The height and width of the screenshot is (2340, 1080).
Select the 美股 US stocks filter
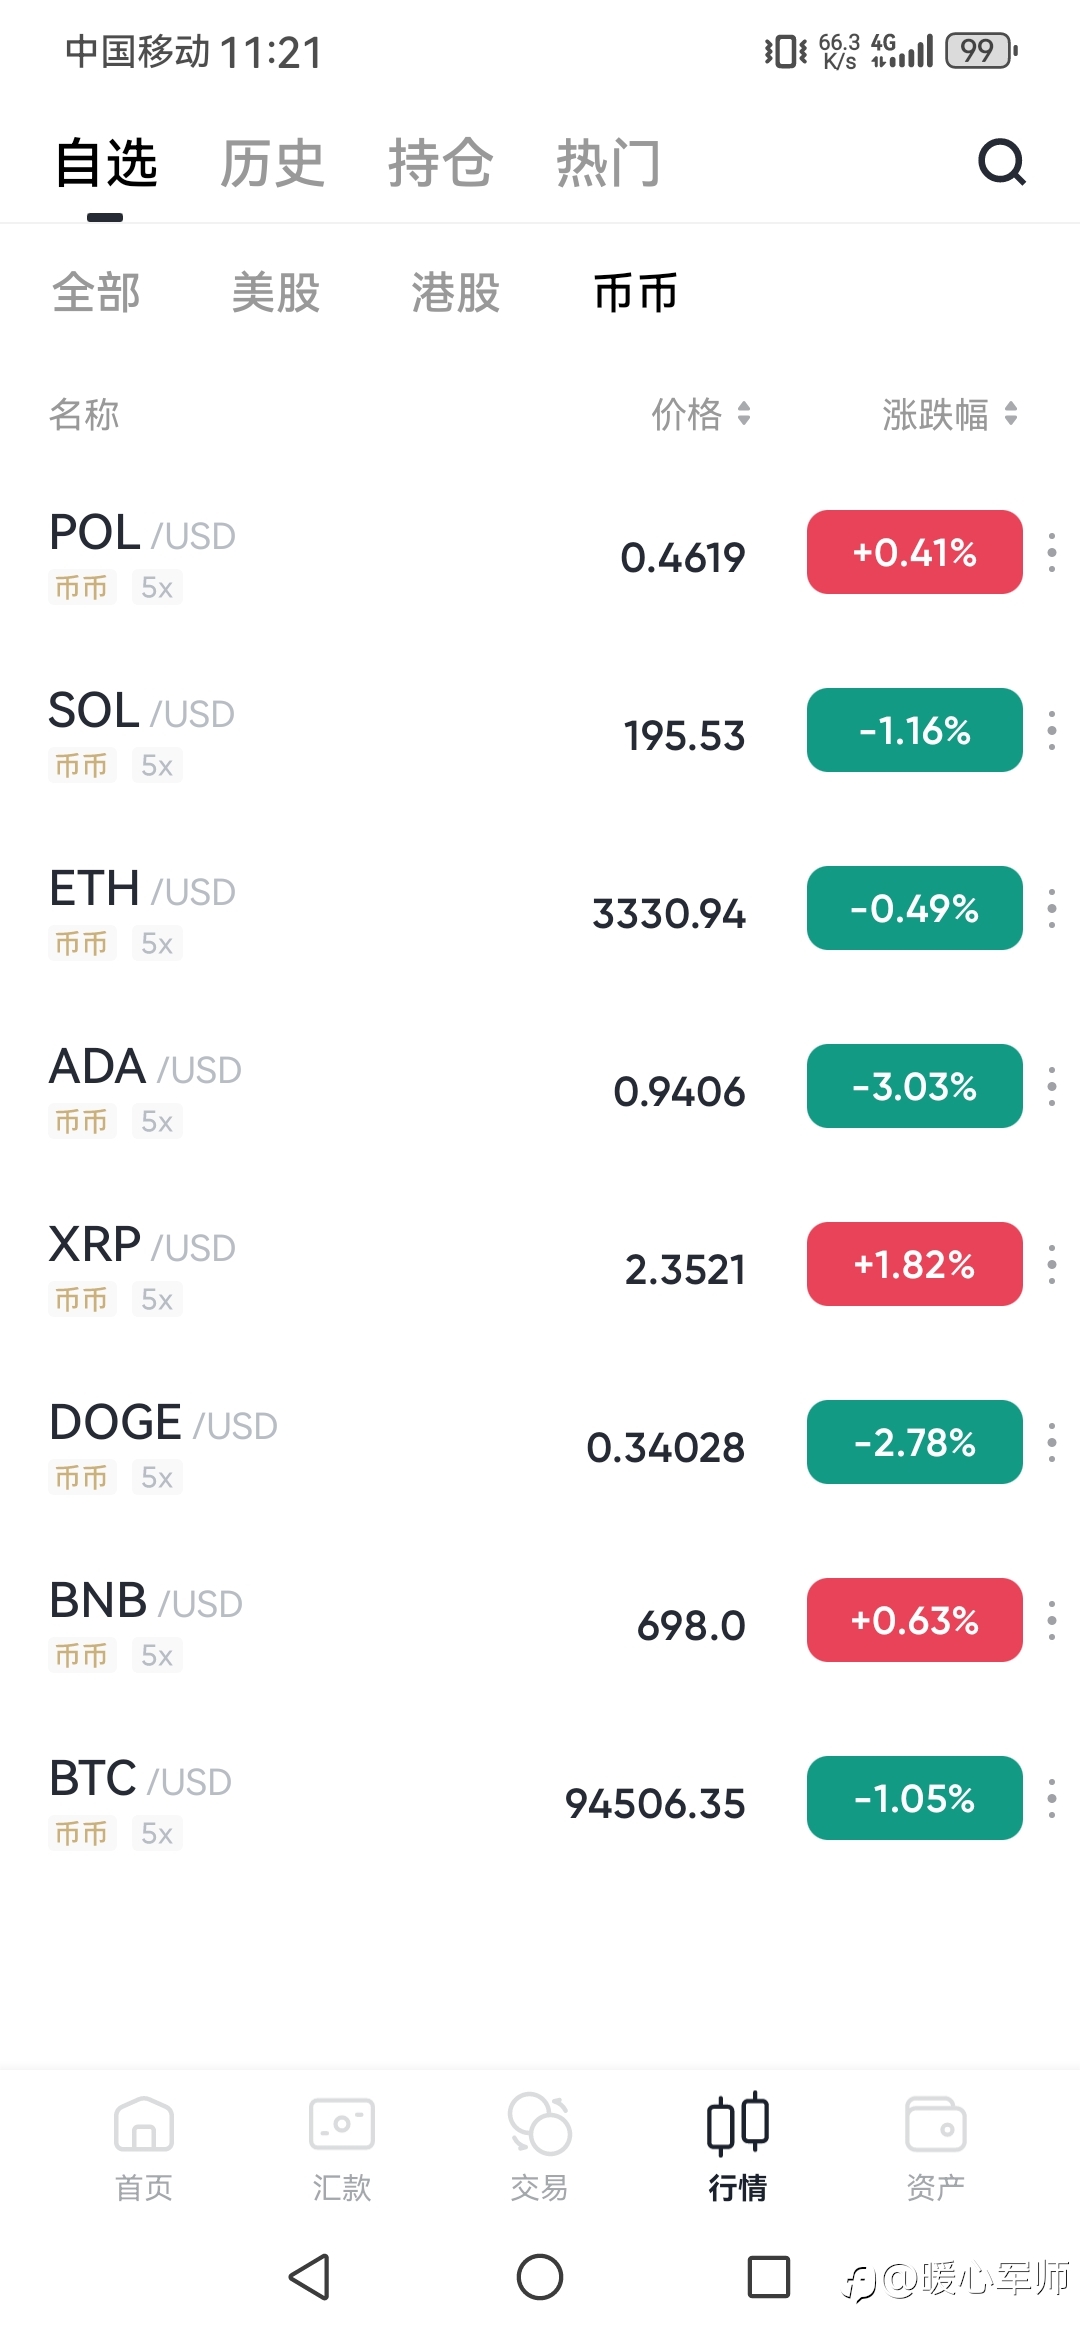pos(276,293)
